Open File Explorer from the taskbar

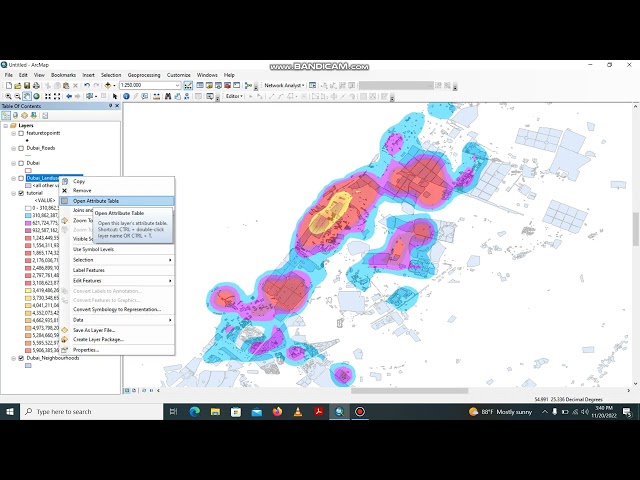[215, 412]
